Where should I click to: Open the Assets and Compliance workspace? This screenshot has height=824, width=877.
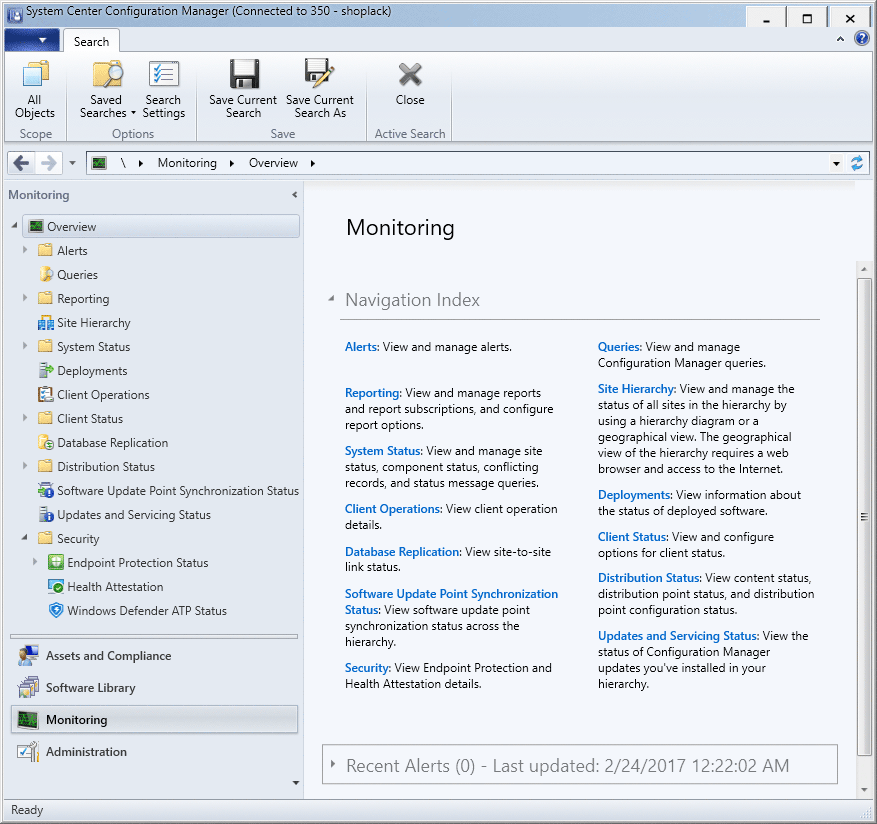154,656
